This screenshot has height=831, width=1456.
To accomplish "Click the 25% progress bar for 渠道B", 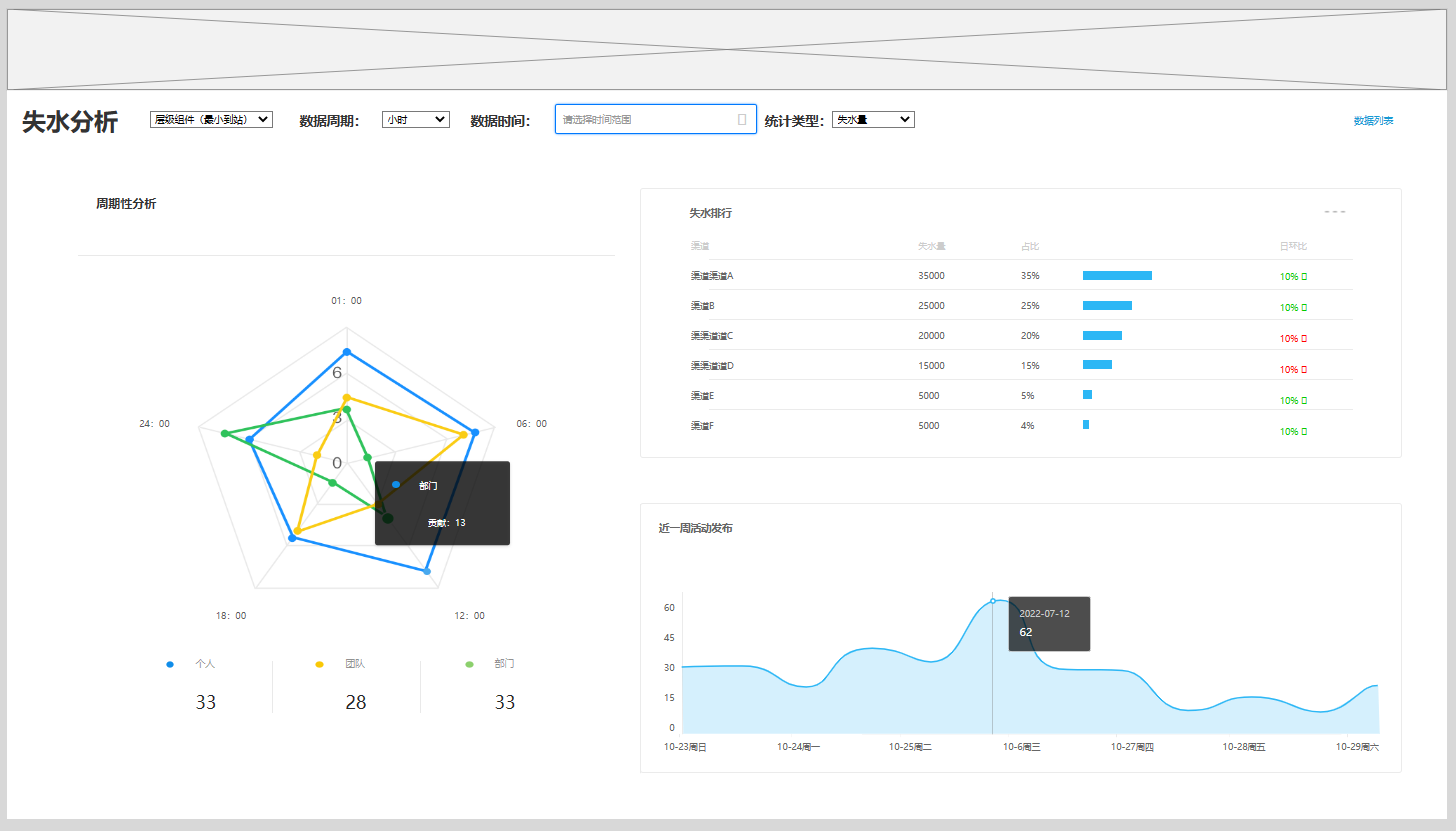I will 1107,305.
